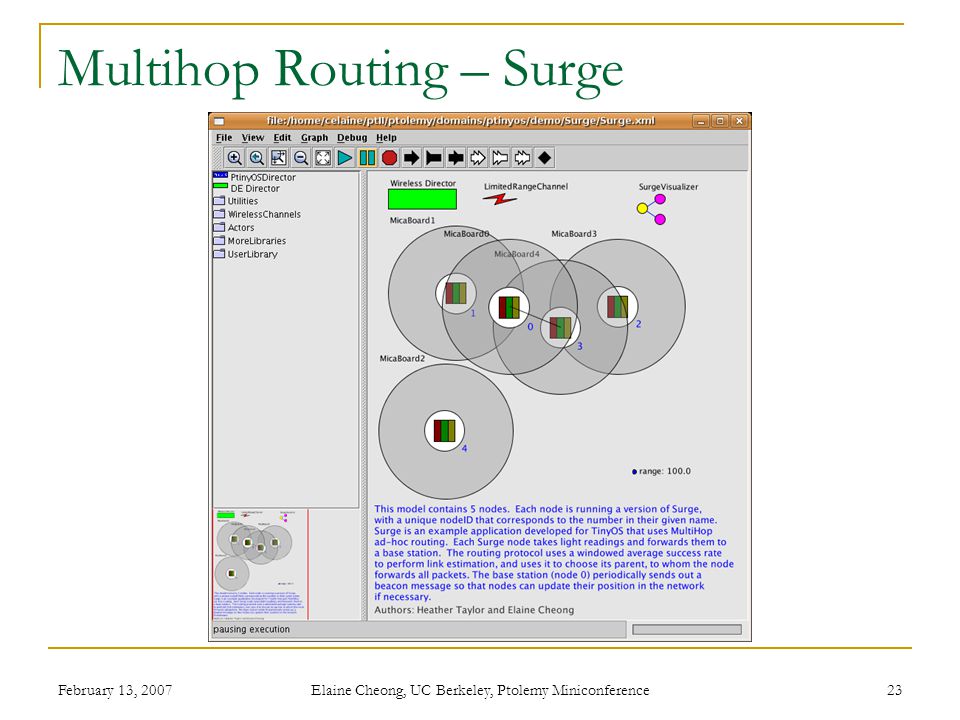Open the Edit menu

click(x=282, y=138)
